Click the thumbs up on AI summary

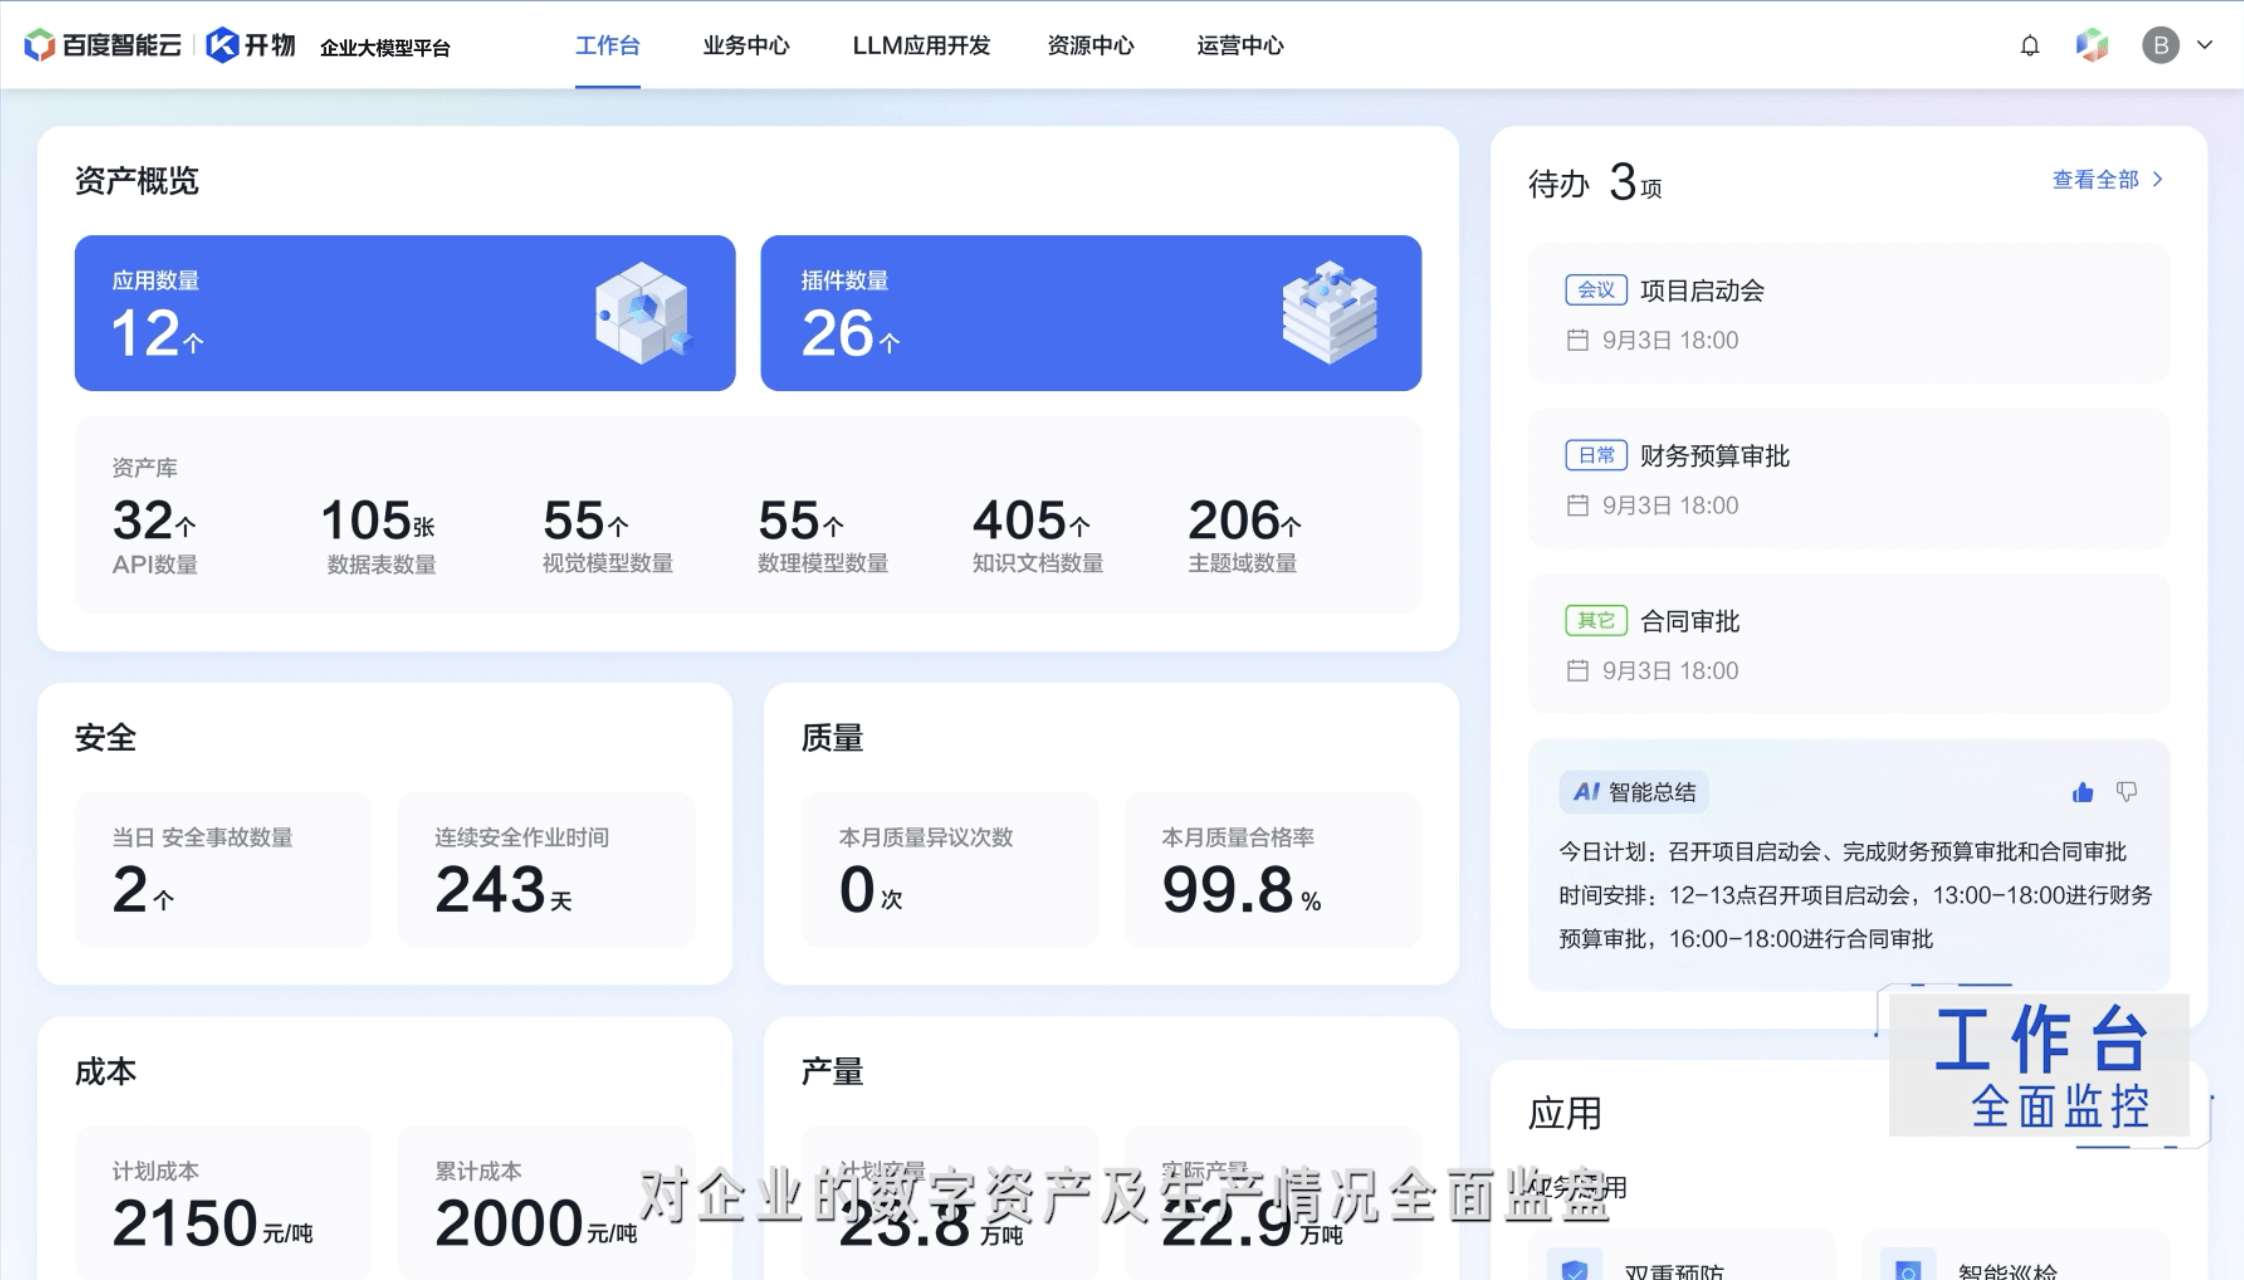point(2082,793)
